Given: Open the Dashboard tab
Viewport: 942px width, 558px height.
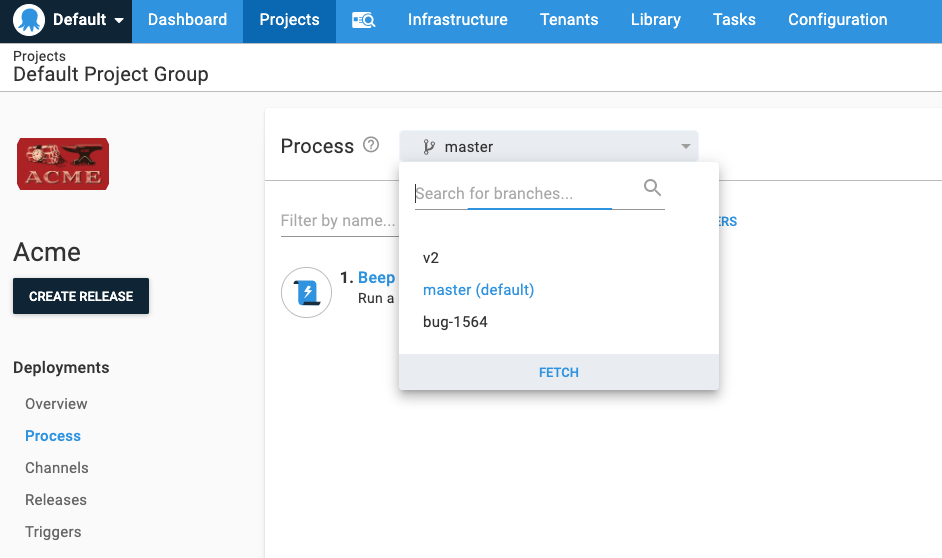Looking at the screenshot, I should click(187, 20).
